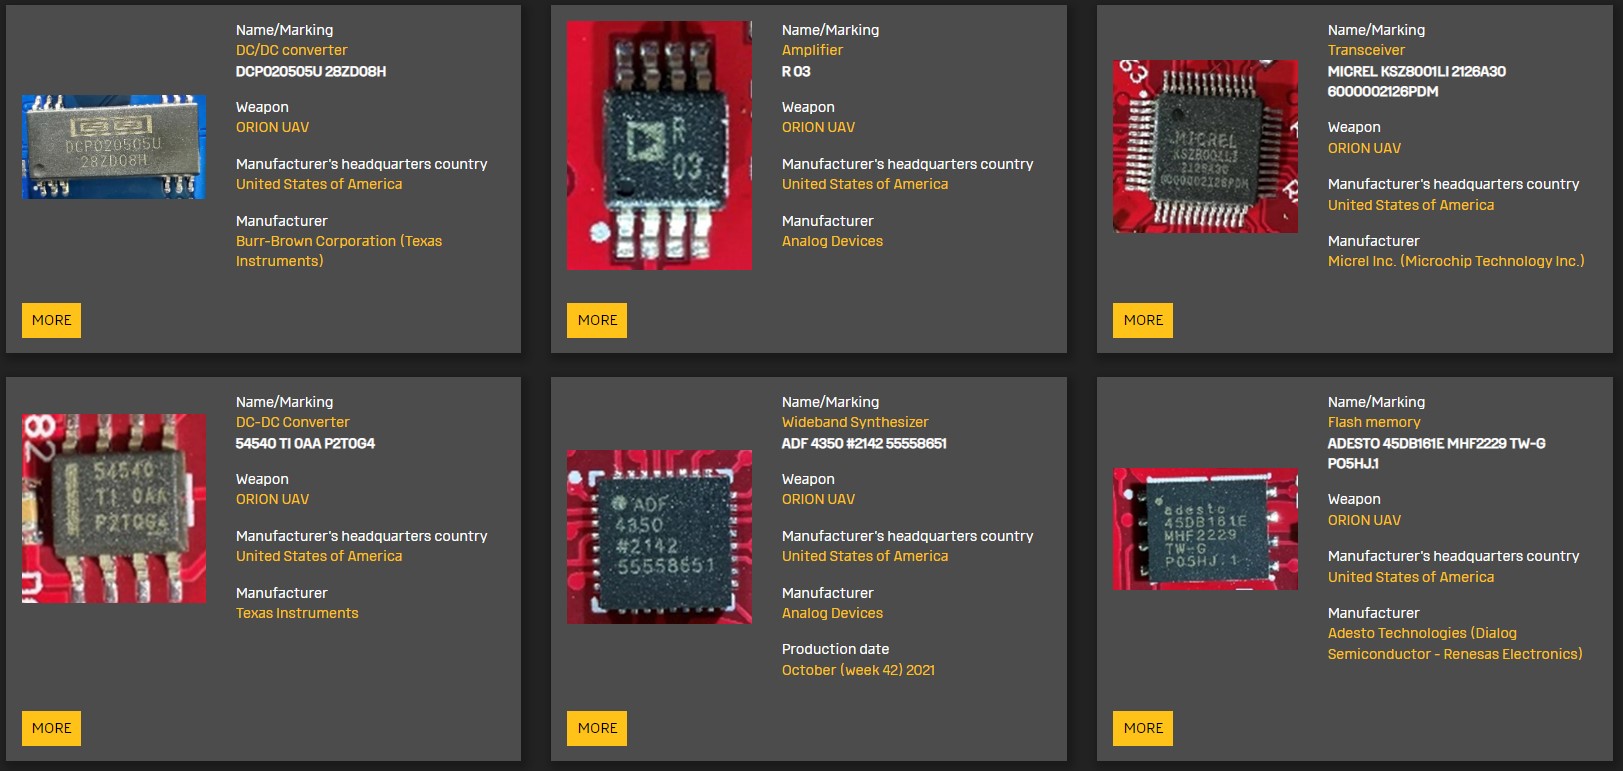1623x771 pixels.
Task: View the MICREL KSZ8001LI chip image
Action: point(1205,146)
